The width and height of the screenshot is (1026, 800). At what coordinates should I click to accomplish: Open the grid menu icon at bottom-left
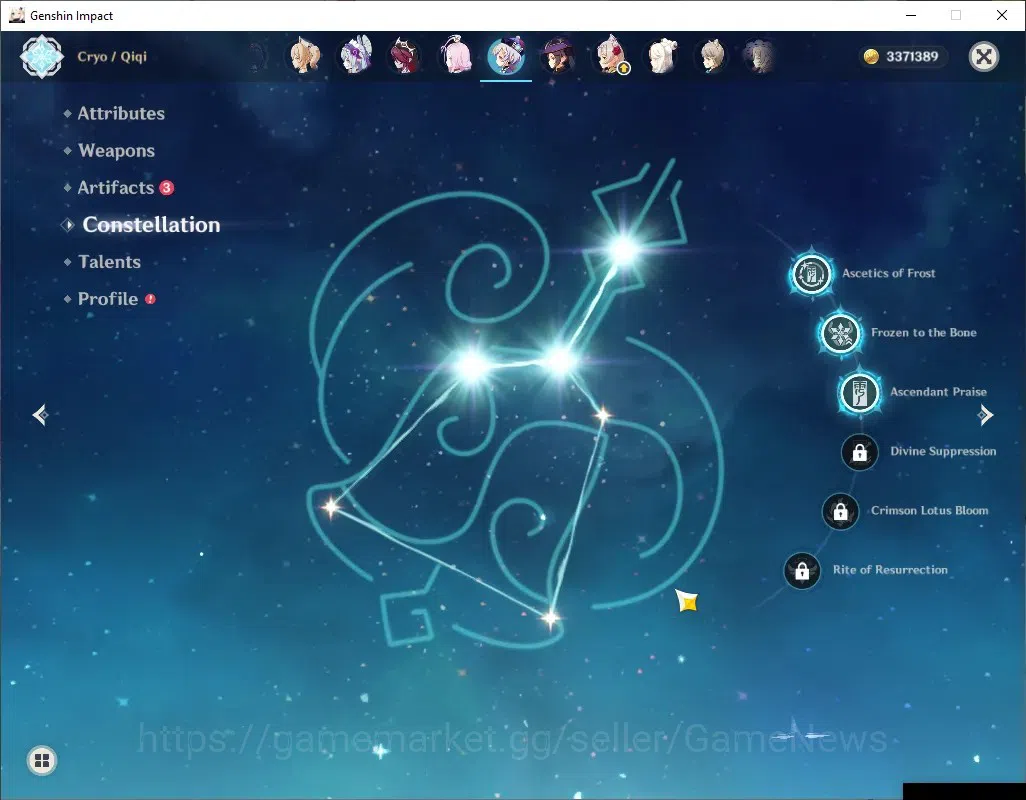(x=42, y=760)
